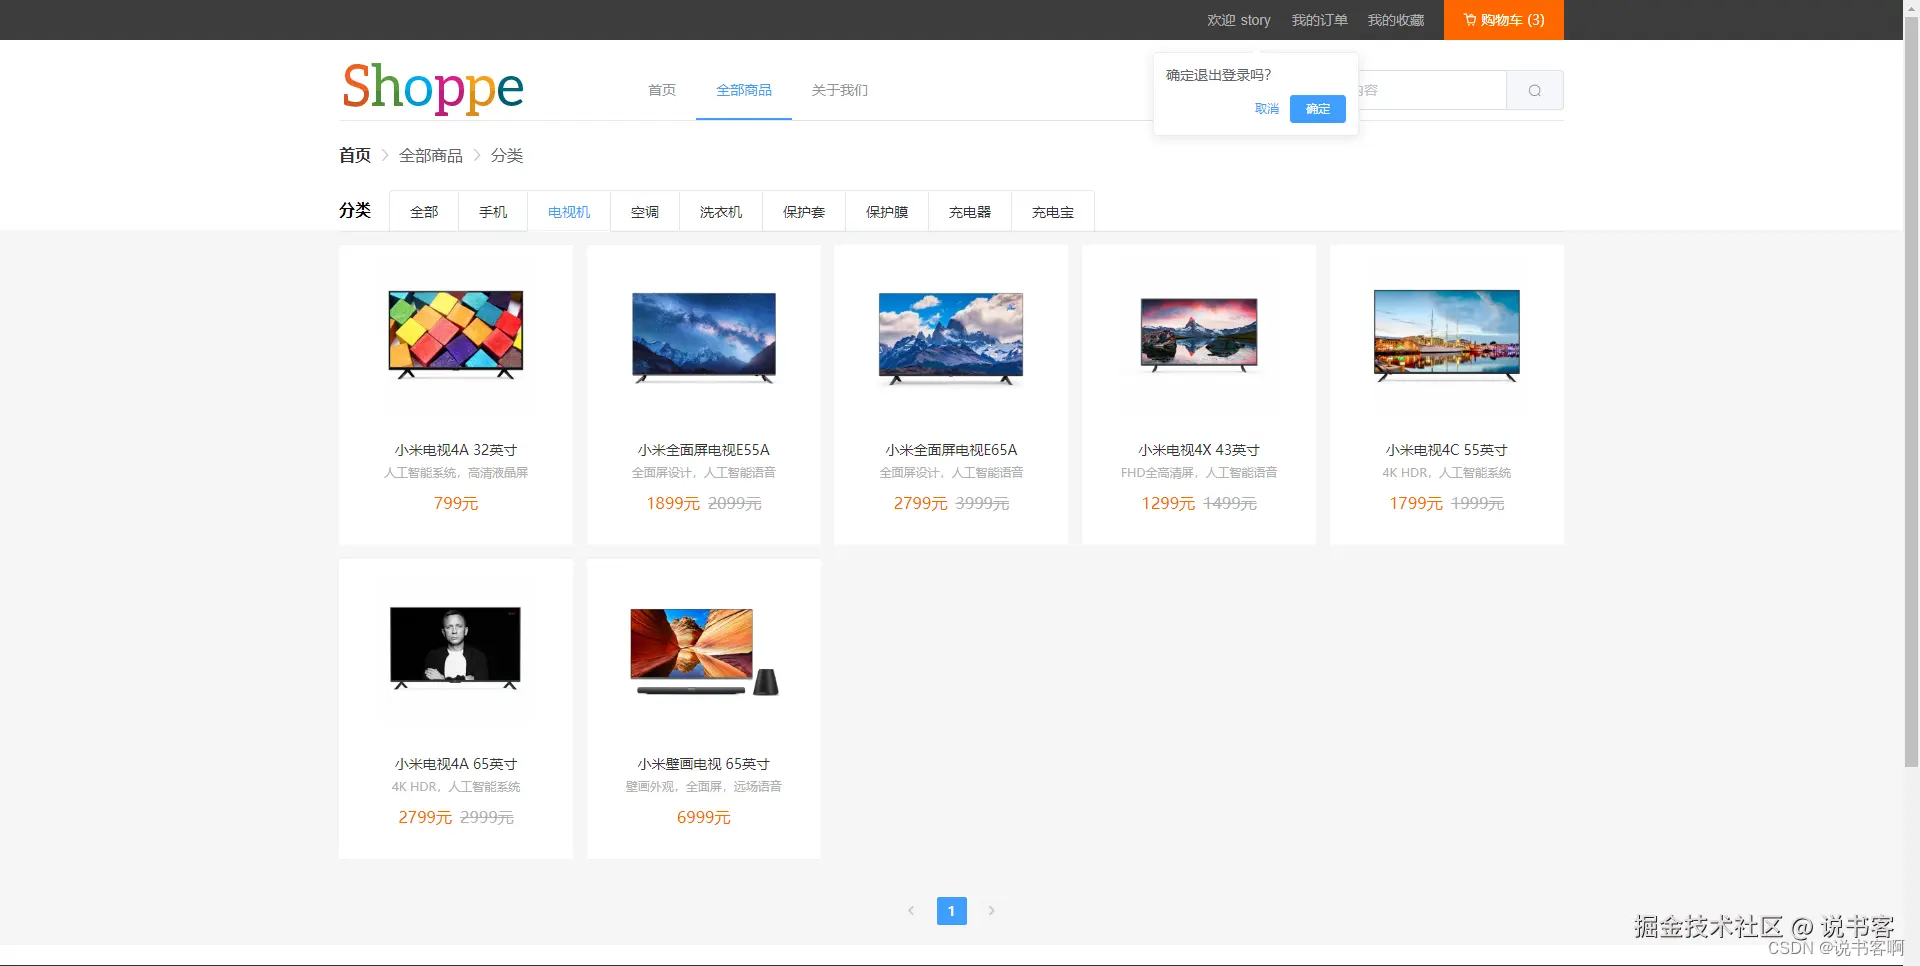Switch to the 洗衣机 category tab
This screenshot has height=966, width=1920.
click(720, 211)
